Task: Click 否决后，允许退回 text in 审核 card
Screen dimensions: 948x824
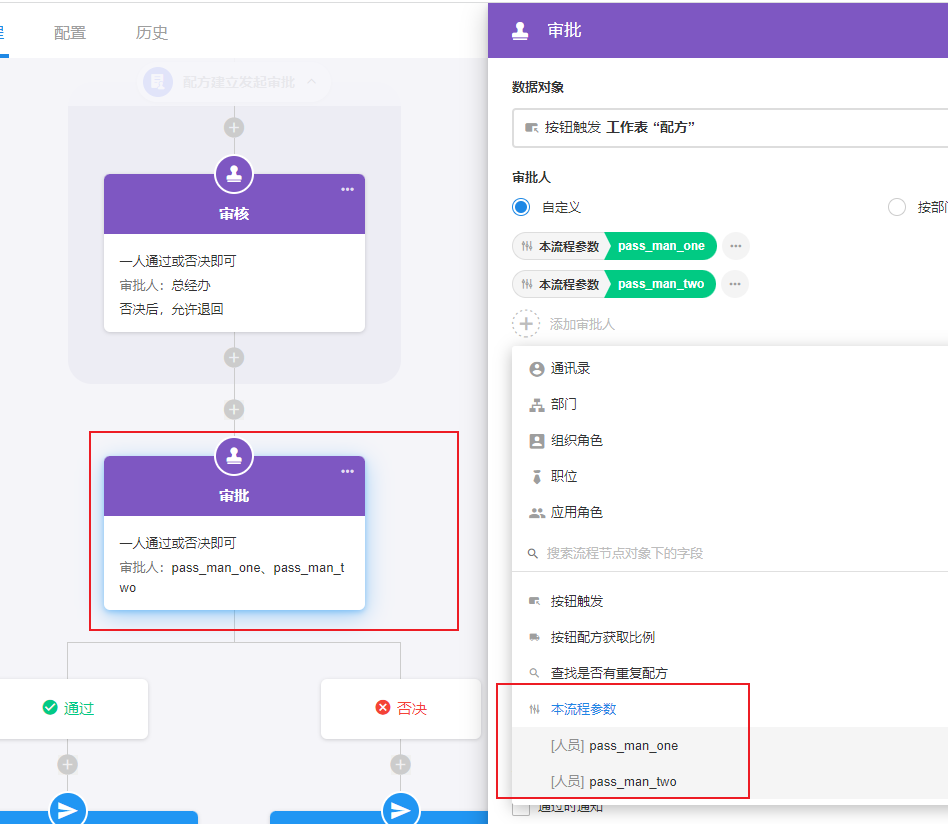Action: pyautogui.click(x=172, y=310)
